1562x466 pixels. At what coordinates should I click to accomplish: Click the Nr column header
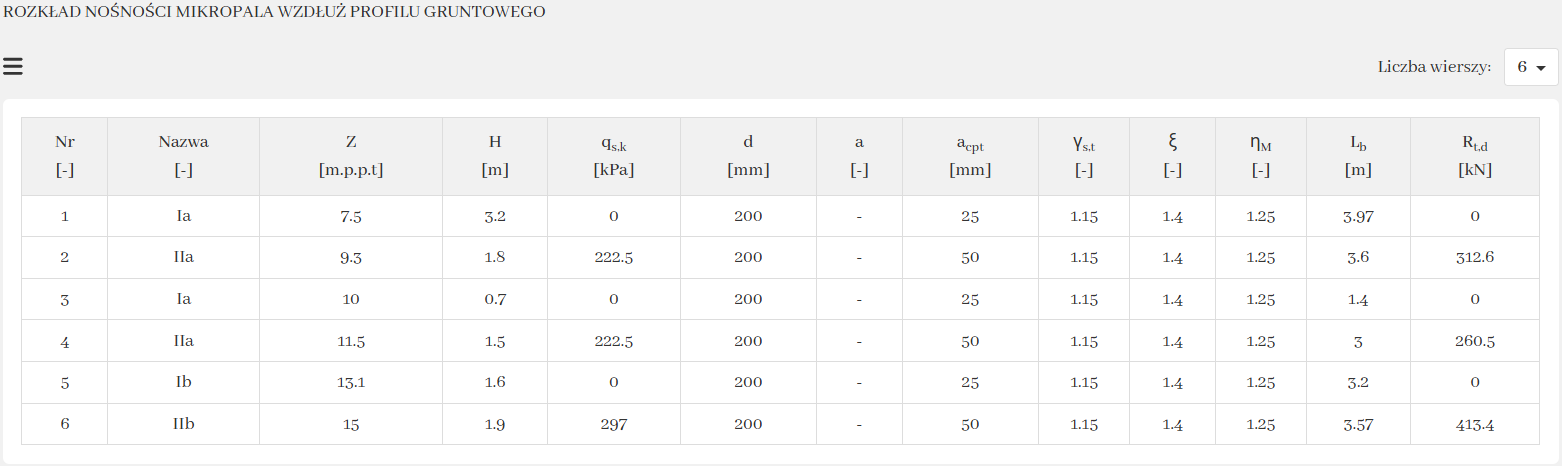click(x=65, y=156)
